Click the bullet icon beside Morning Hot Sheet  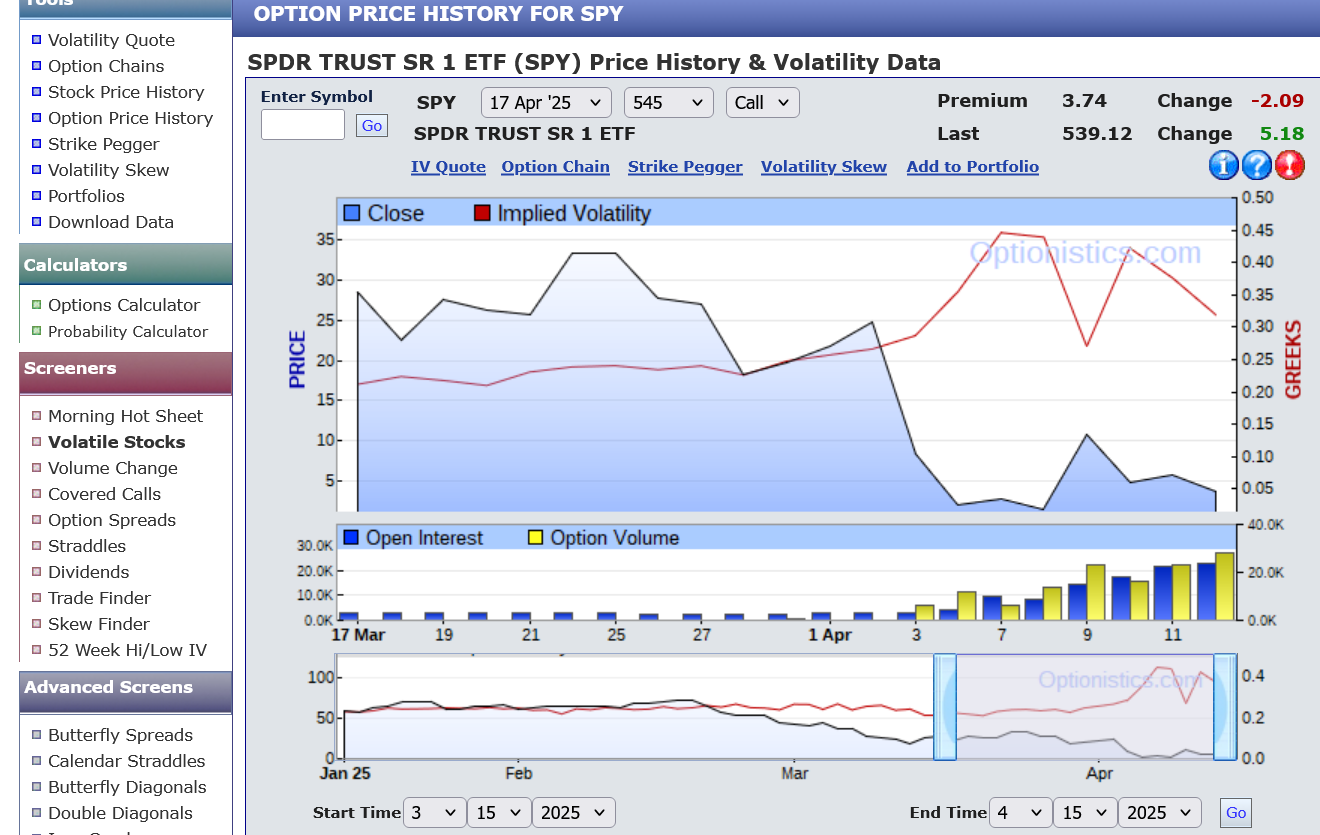pyautogui.click(x=37, y=416)
